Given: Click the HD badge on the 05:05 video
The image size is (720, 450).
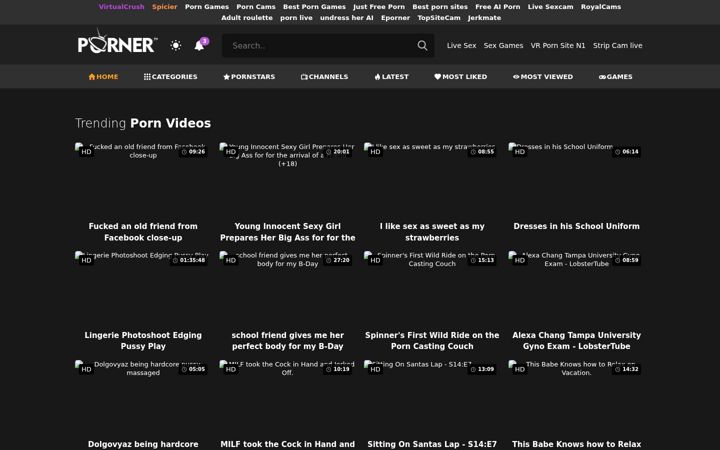Looking at the screenshot, I should coord(86,369).
